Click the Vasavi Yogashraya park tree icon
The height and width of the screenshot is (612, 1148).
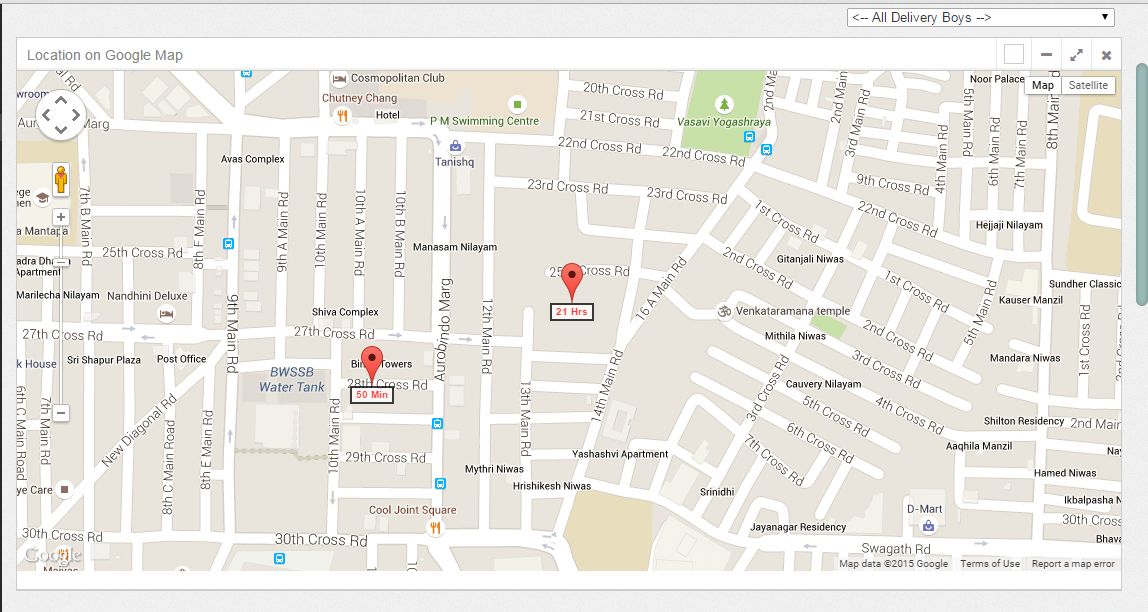[x=724, y=104]
